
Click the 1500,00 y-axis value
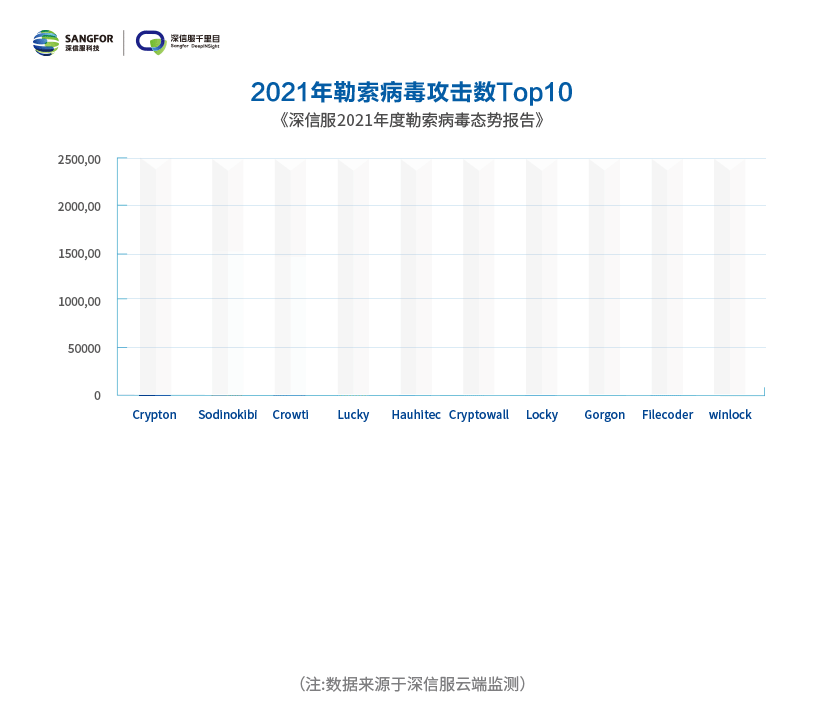tap(79, 254)
